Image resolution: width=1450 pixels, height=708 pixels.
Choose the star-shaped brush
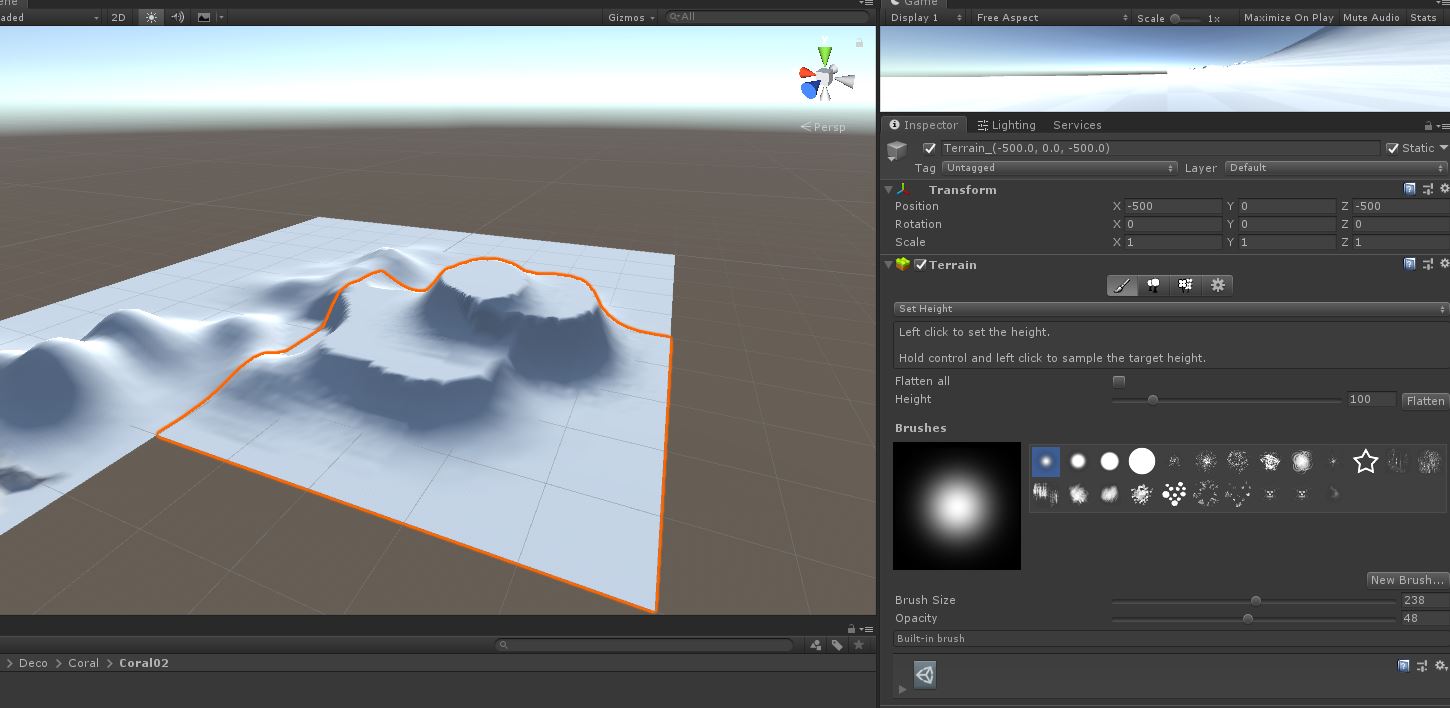pos(1365,461)
